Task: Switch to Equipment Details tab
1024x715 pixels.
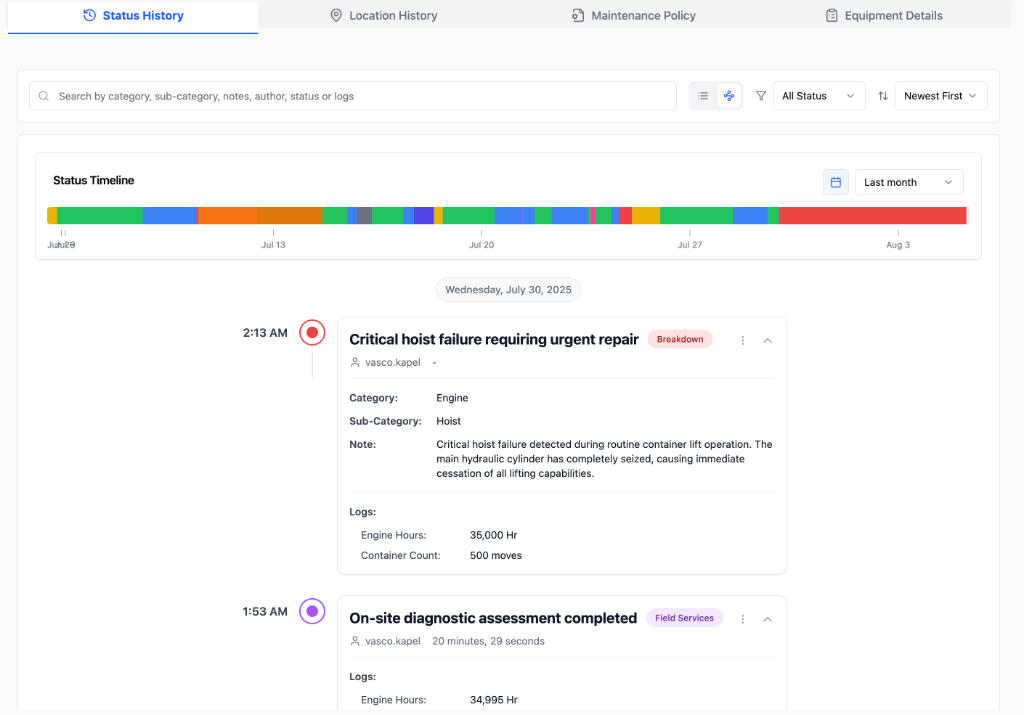Action: click(x=884, y=16)
